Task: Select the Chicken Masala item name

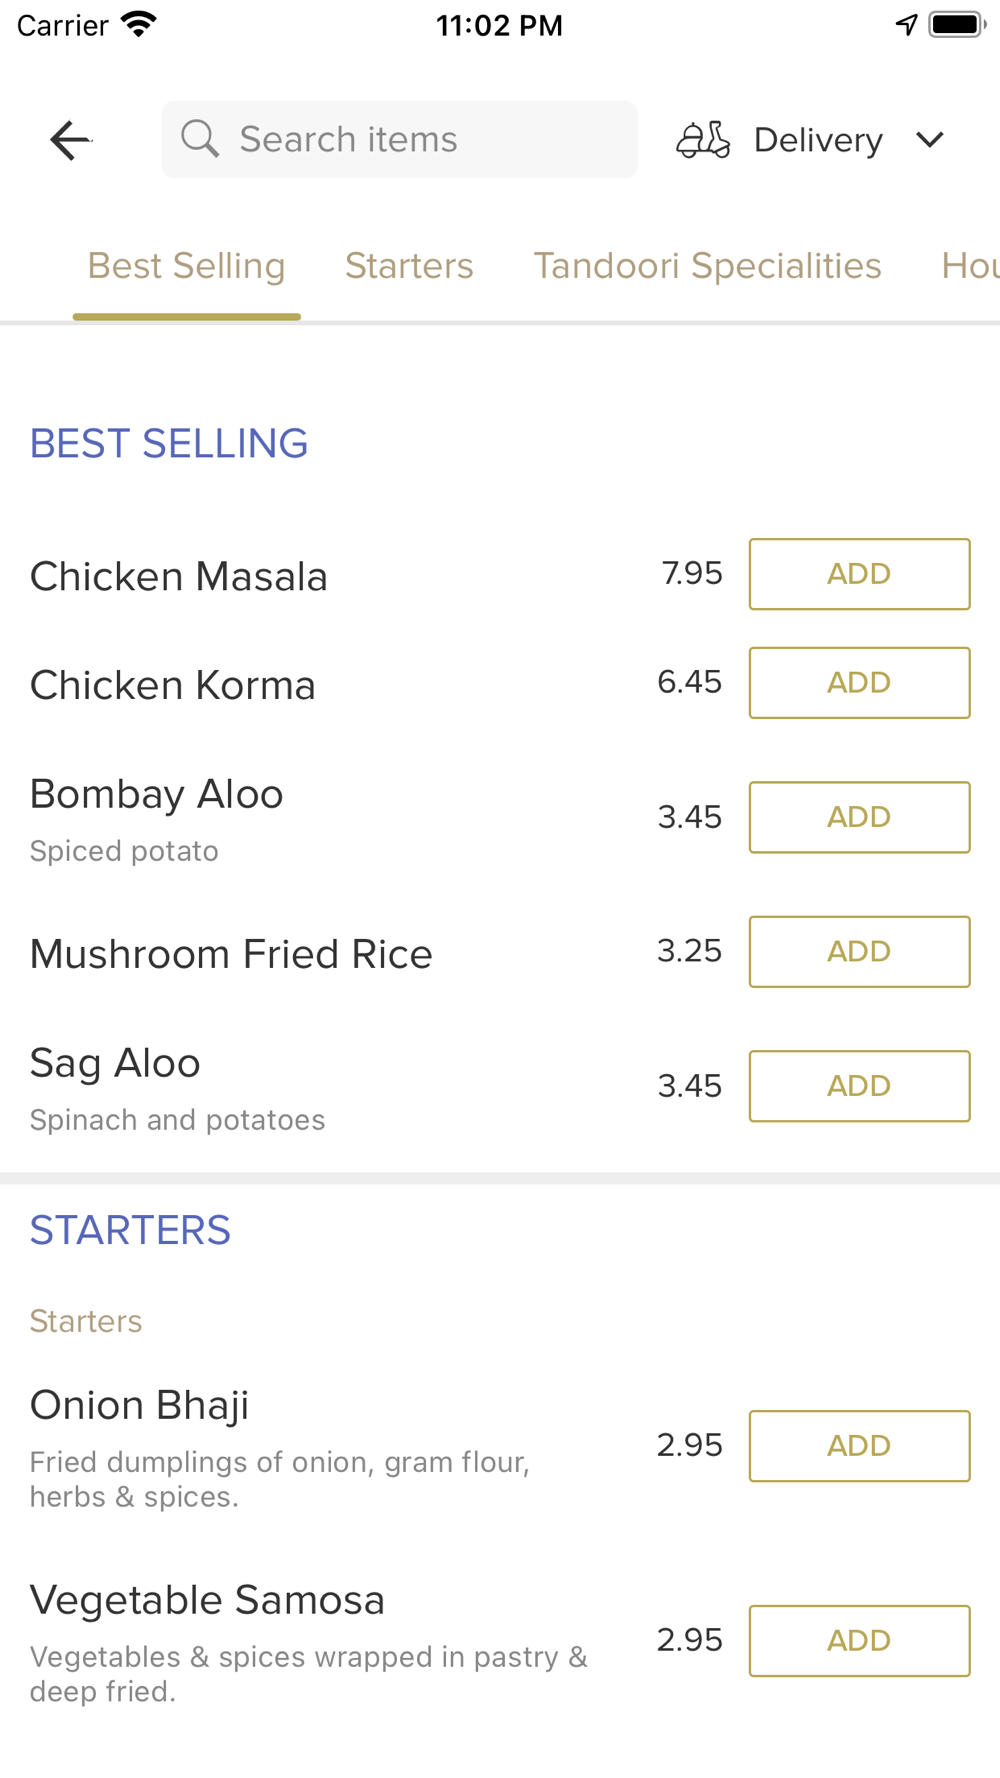Action: point(179,576)
